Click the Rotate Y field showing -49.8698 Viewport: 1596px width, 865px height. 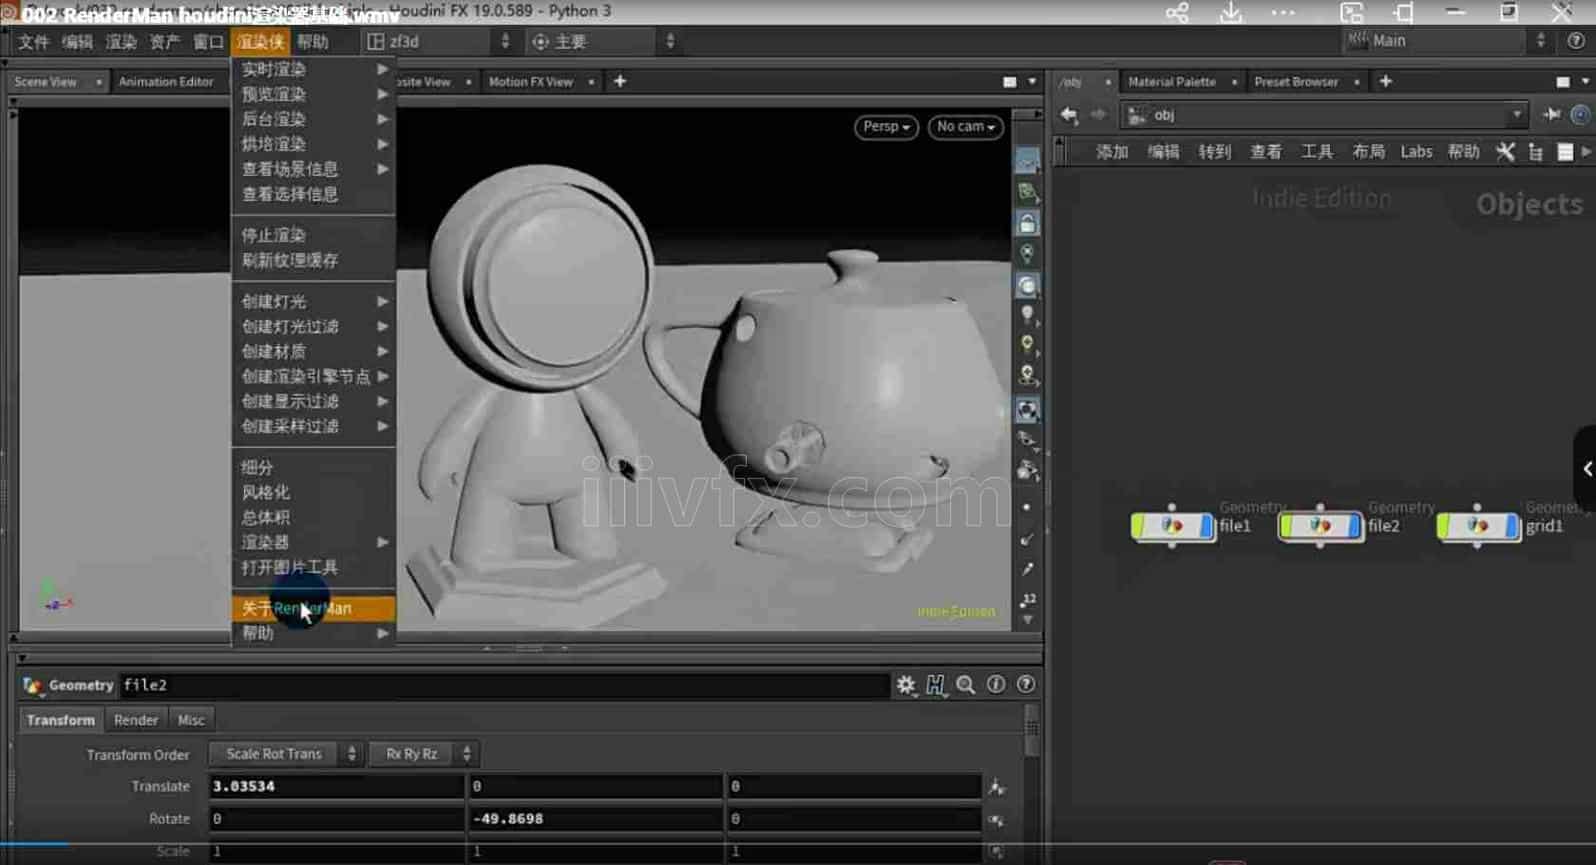pyautogui.click(x=595, y=818)
